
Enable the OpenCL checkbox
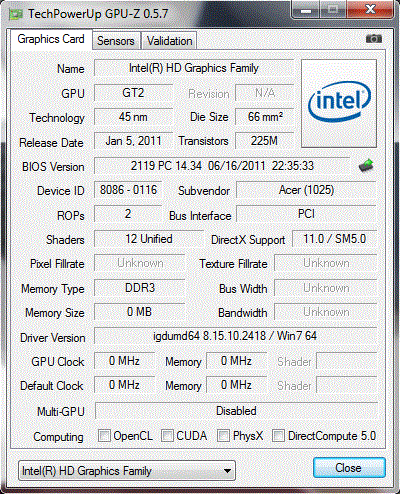pos(104,435)
